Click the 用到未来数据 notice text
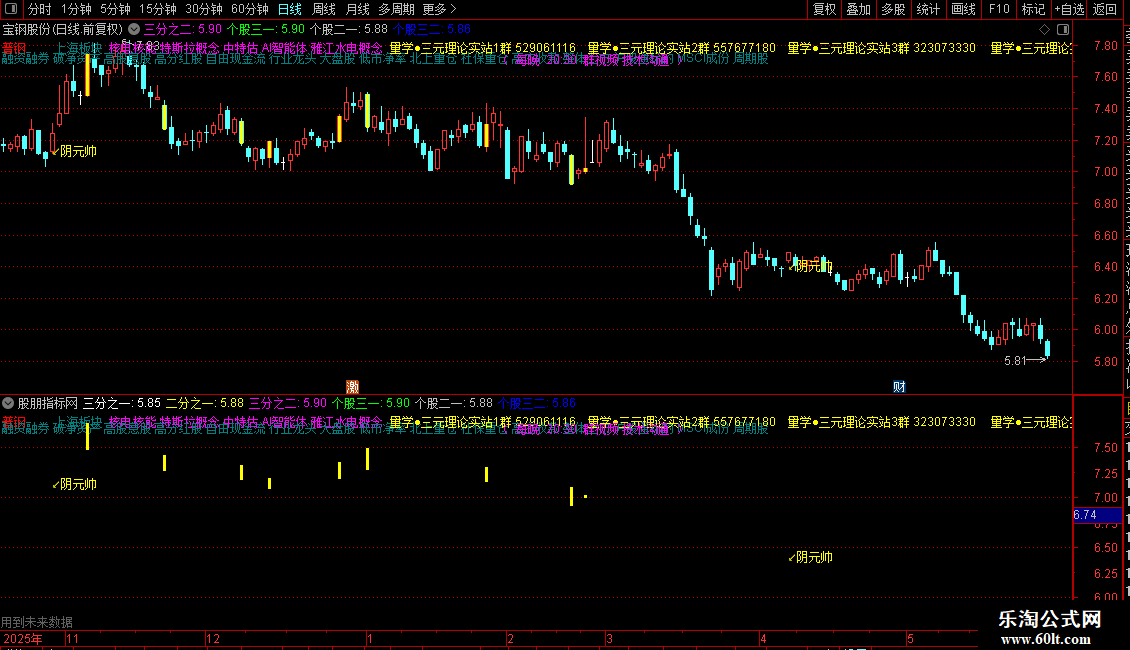This screenshot has height=650, width=1130. [x=37, y=622]
